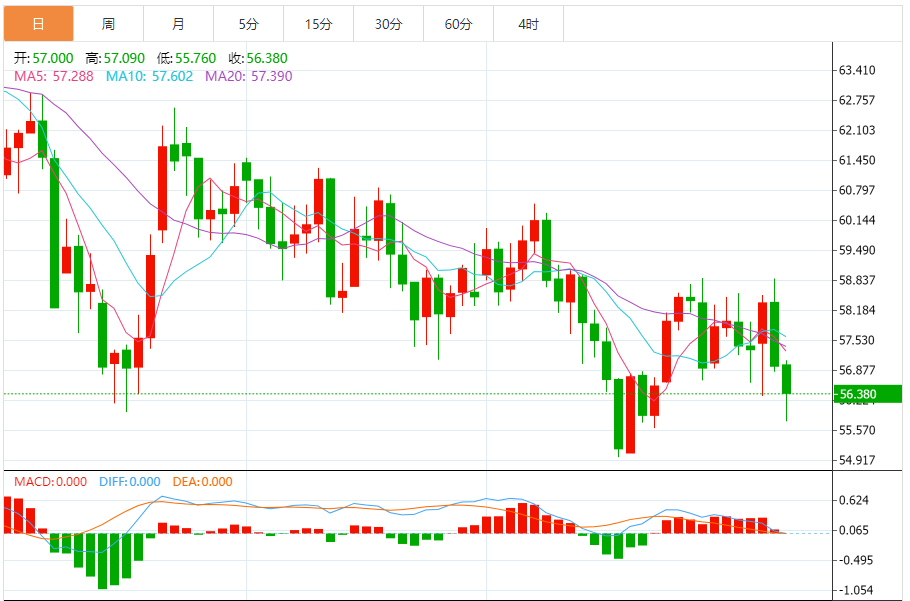Click the 0.624 MACD axis label
Screen dimensions: 910x601
pos(854,500)
